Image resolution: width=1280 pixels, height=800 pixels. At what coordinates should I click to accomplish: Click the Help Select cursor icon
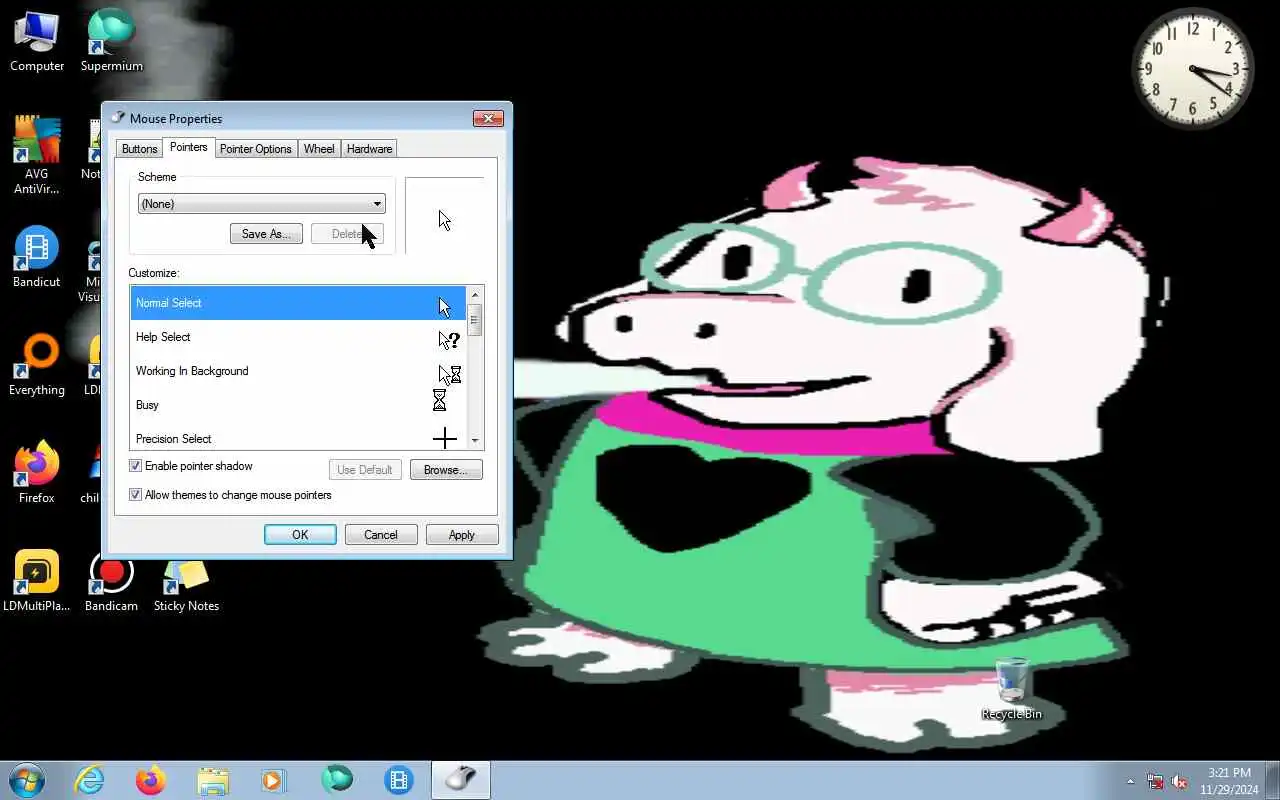448,340
